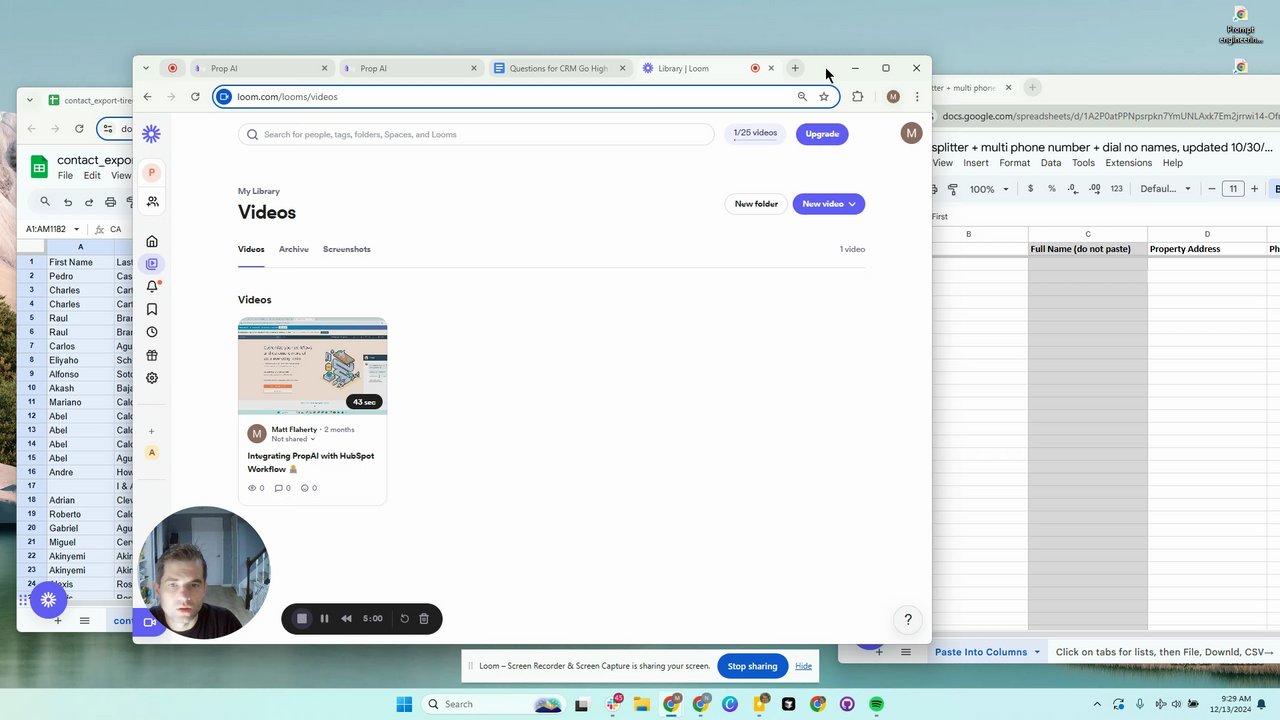Hide the screen sharing notice
1280x720 pixels.
coord(803,666)
